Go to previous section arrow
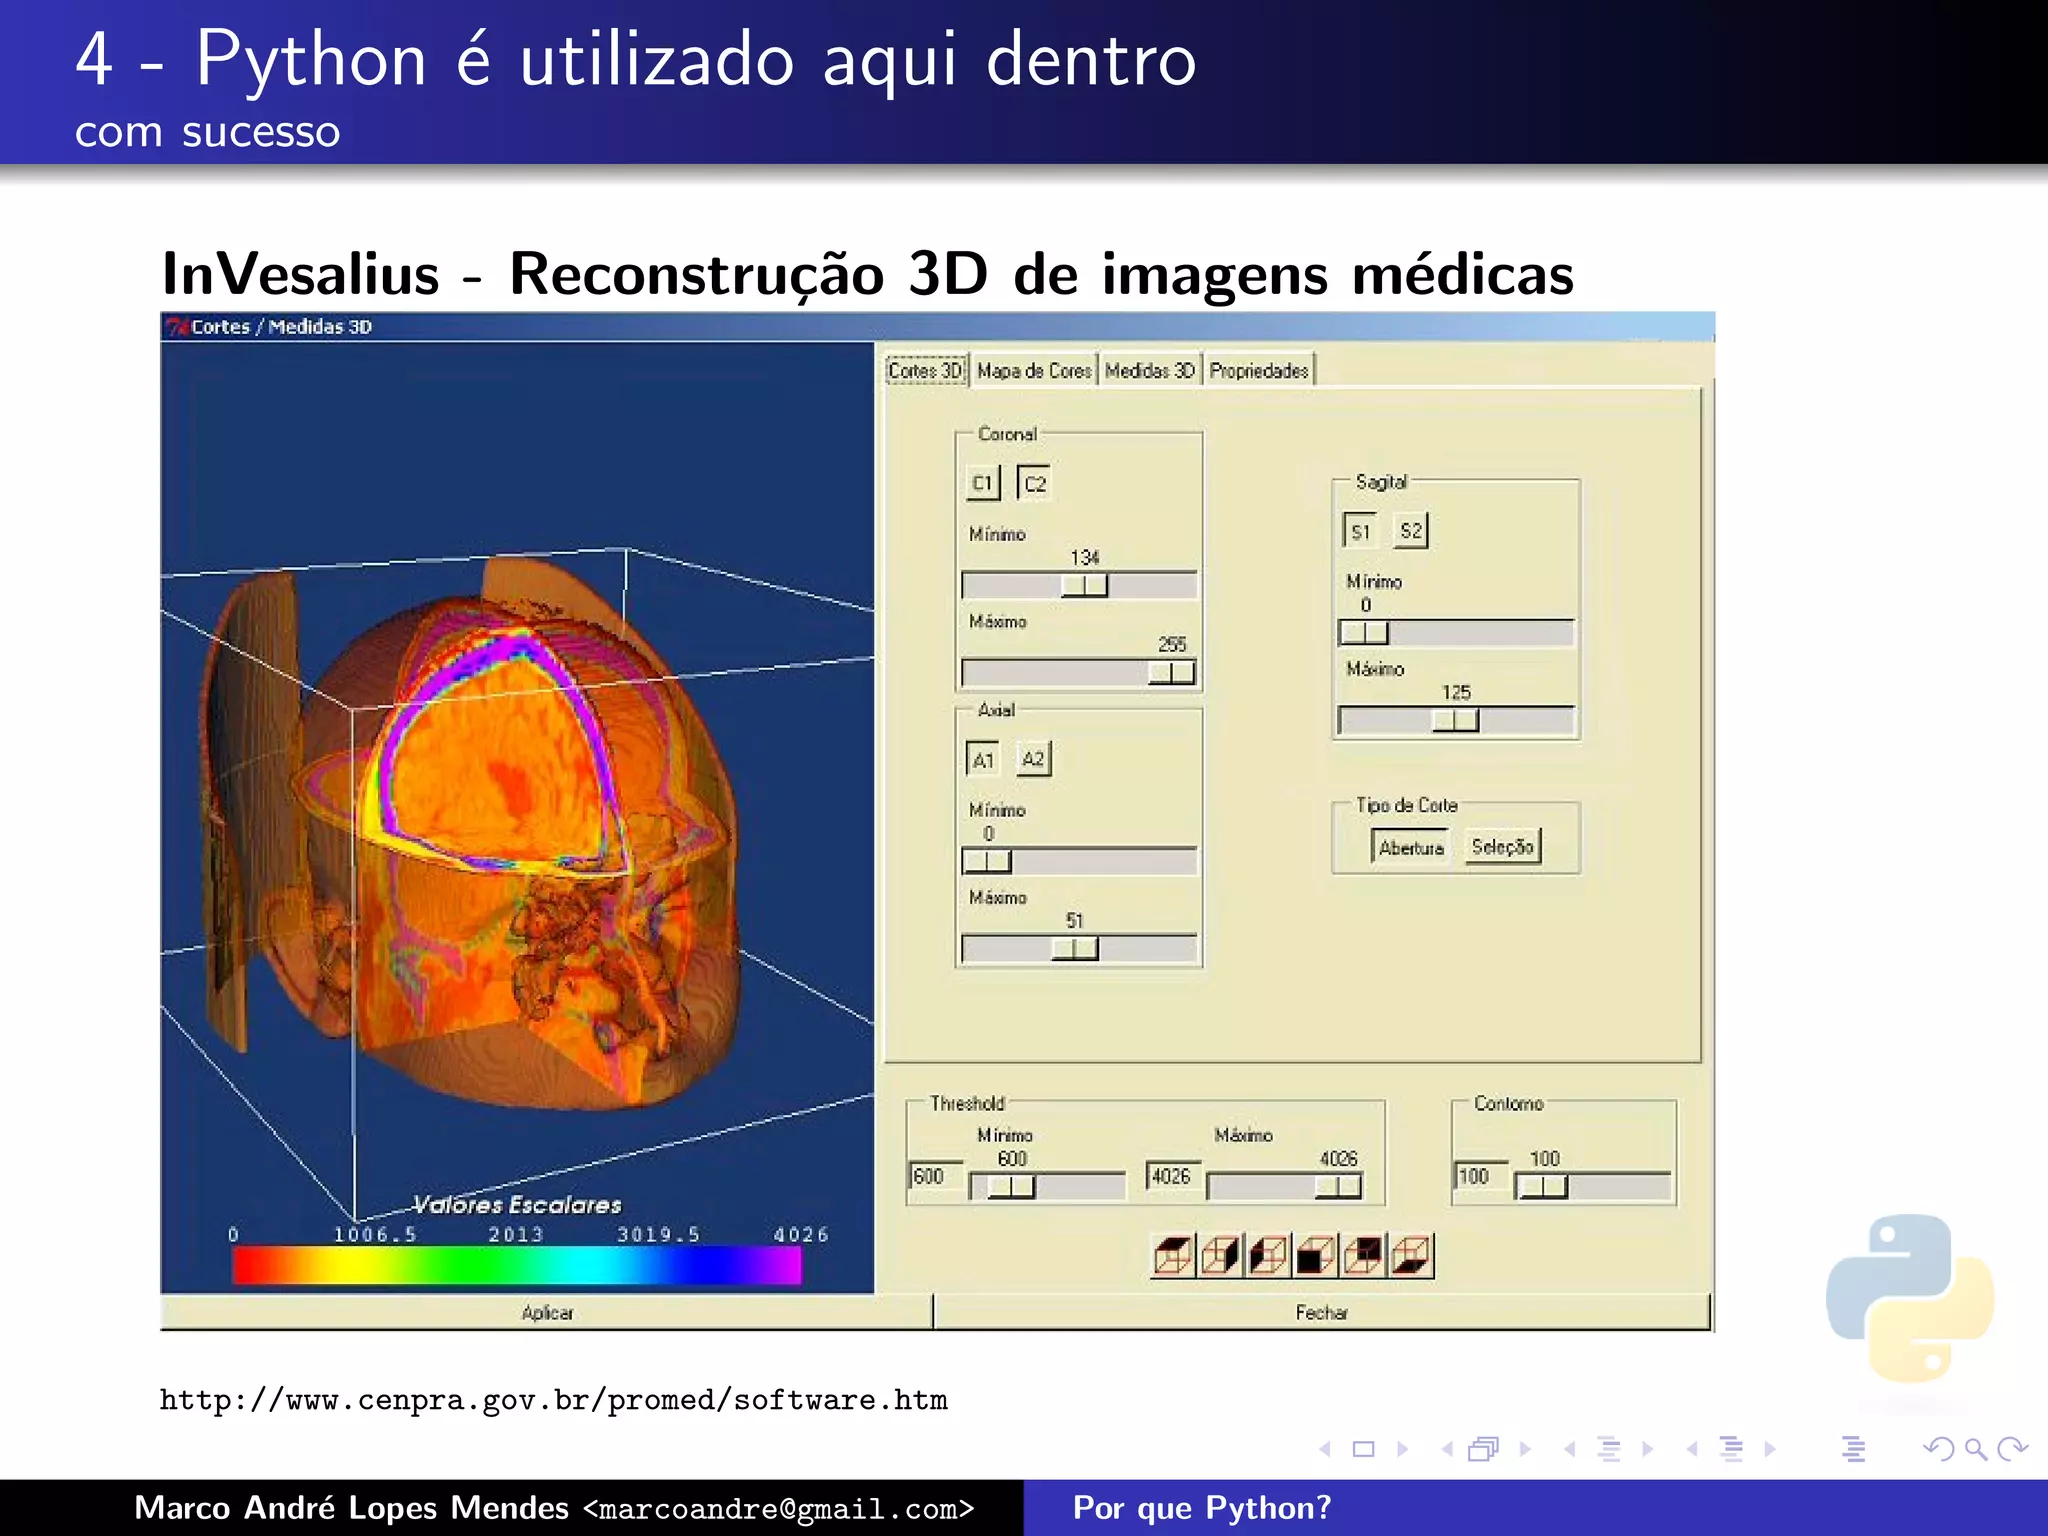2048x1536 pixels. (x=1692, y=1449)
